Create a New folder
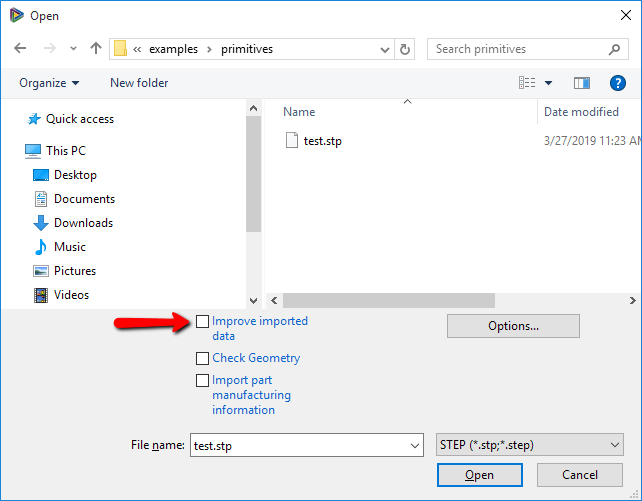The image size is (642, 501). [x=139, y=83]
